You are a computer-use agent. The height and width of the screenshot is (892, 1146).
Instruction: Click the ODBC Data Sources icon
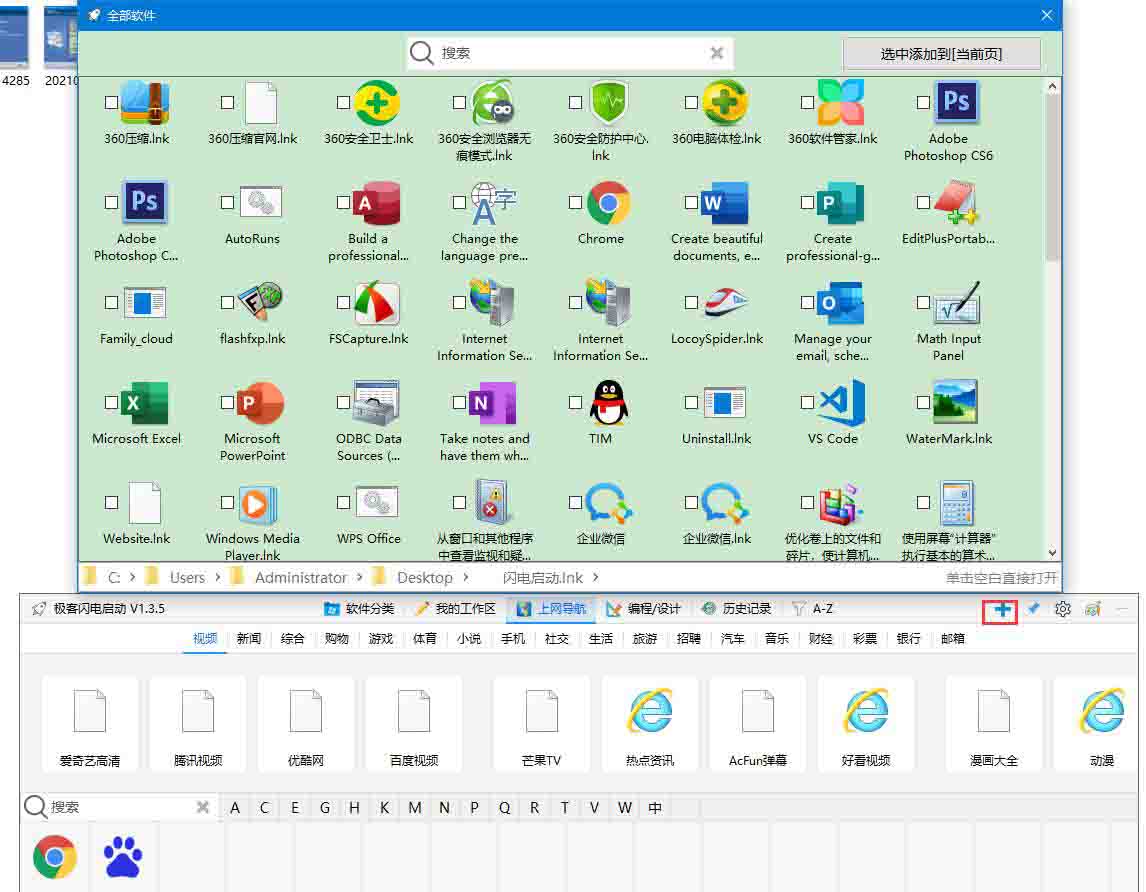tap(376, 402)
